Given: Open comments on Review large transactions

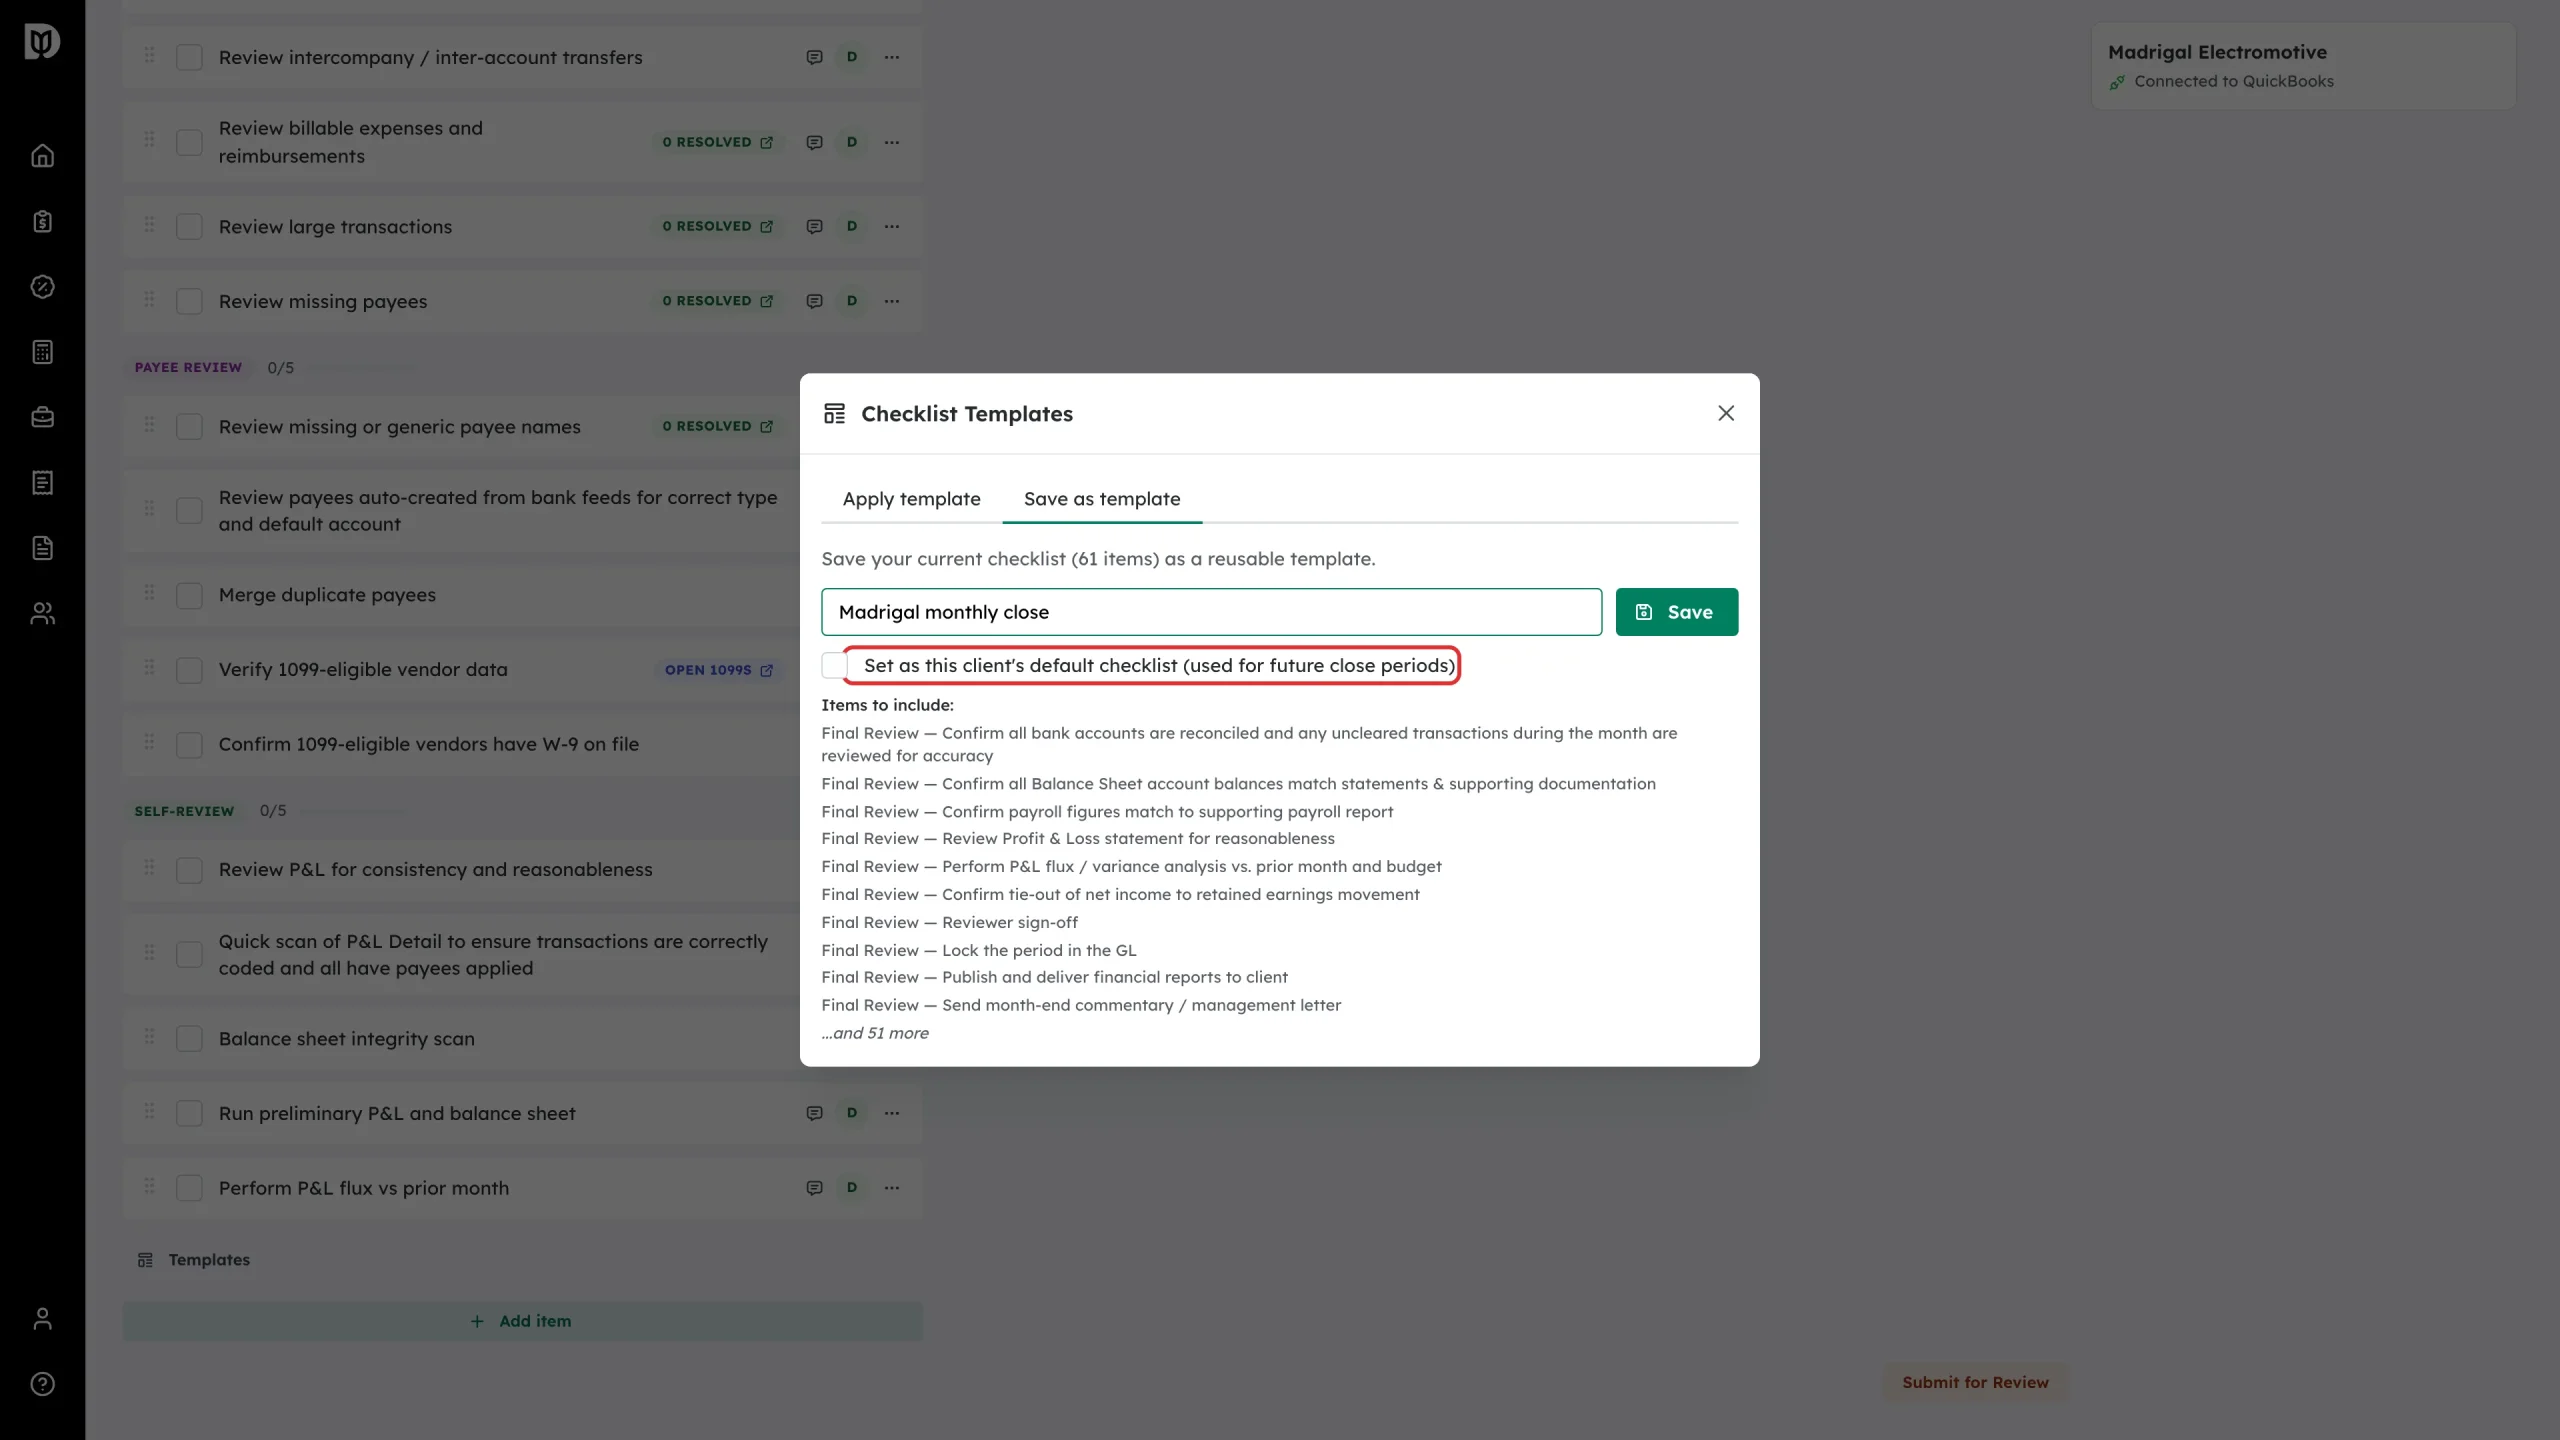Looking at the screenshot, I should pos(814,227).
